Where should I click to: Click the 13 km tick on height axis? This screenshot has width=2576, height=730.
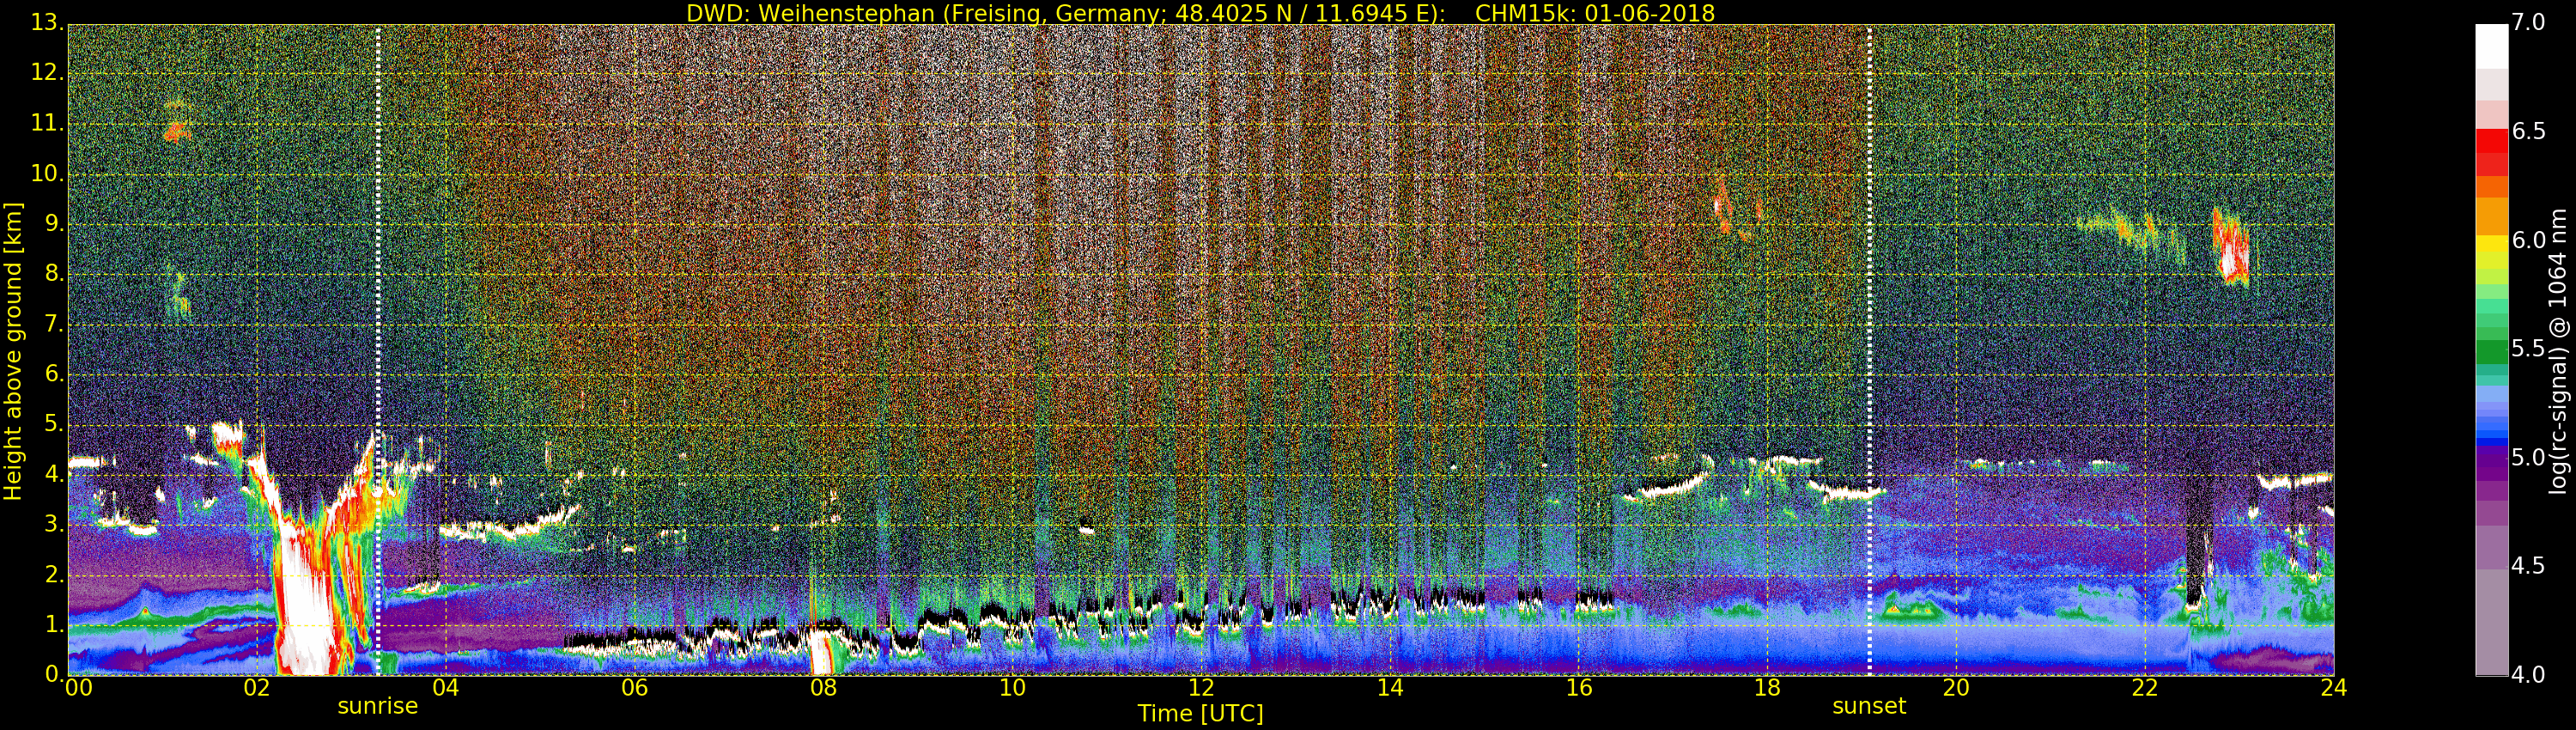click(x=45, y=22)
